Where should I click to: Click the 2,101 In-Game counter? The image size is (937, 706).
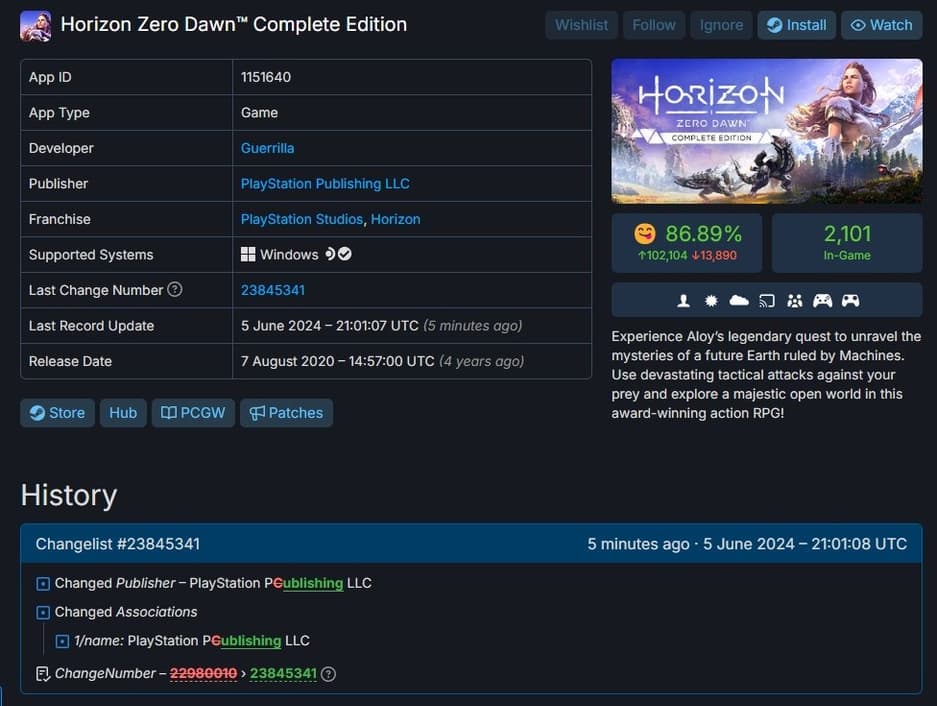(847, 243)
